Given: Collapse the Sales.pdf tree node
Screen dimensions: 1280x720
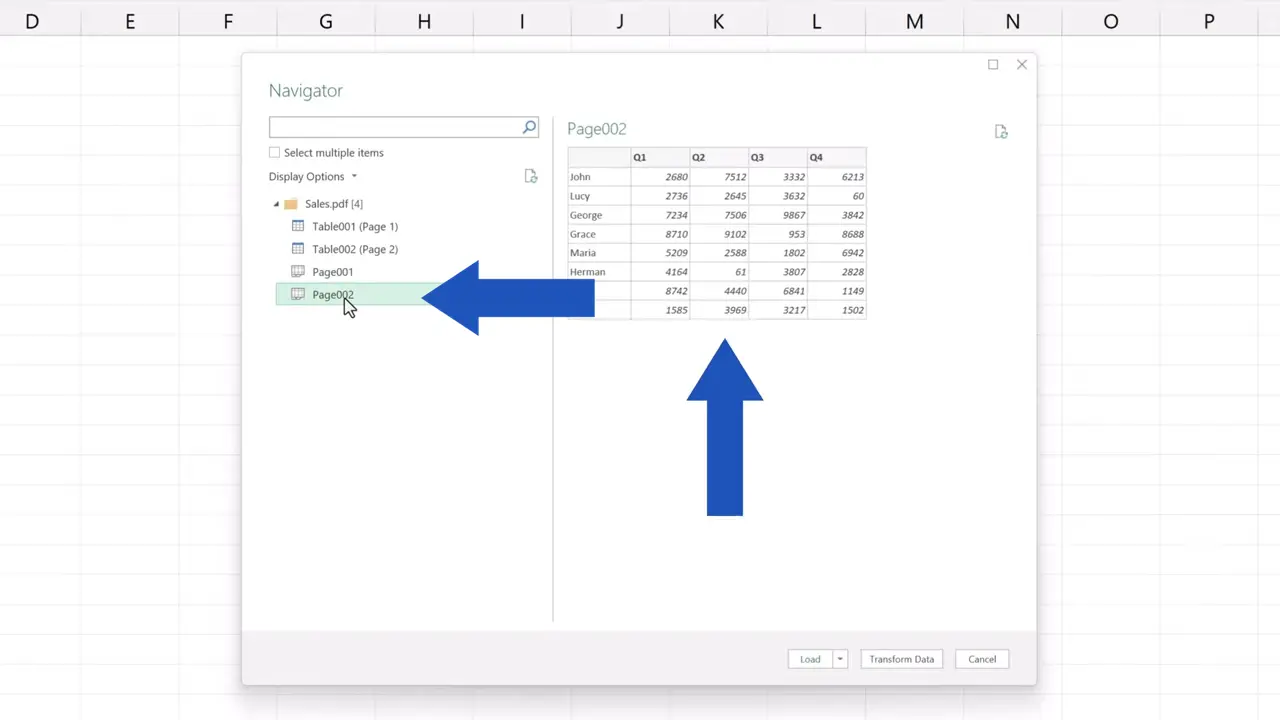Looking at the screenshot, I should tap(276, 203).
